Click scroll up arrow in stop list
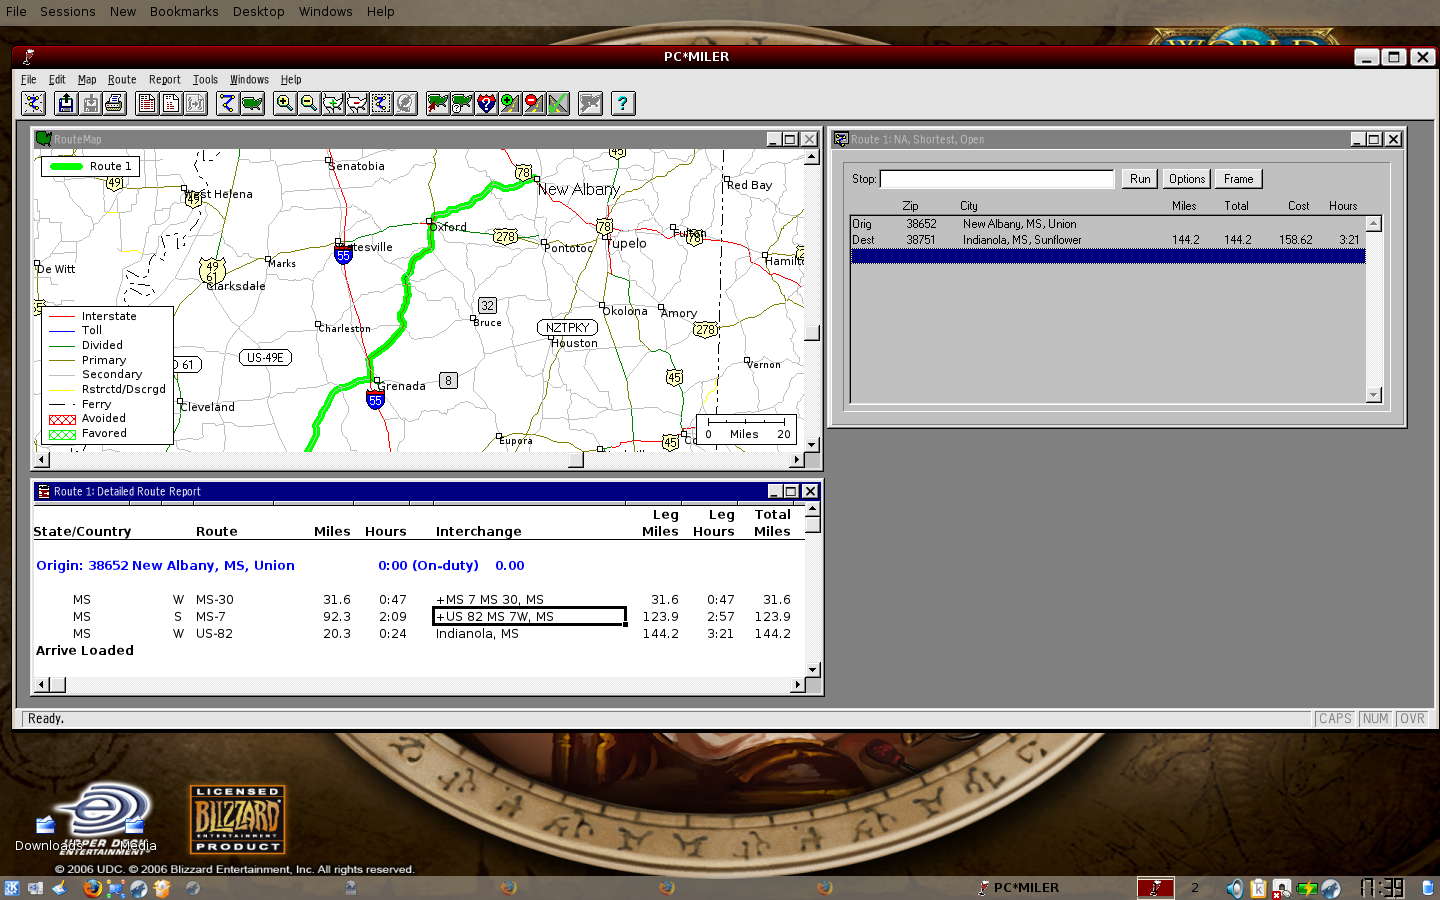This screenshot has width=1440, height=900. [1374, 224]
